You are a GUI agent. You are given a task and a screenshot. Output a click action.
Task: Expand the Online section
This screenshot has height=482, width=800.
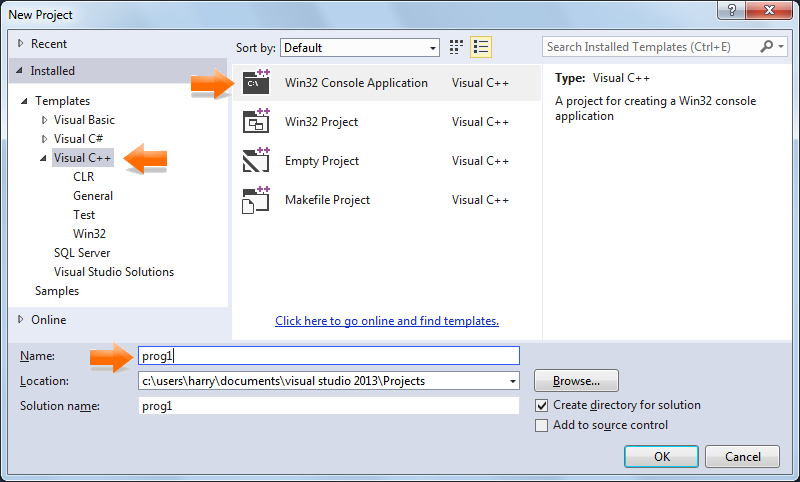22,320
